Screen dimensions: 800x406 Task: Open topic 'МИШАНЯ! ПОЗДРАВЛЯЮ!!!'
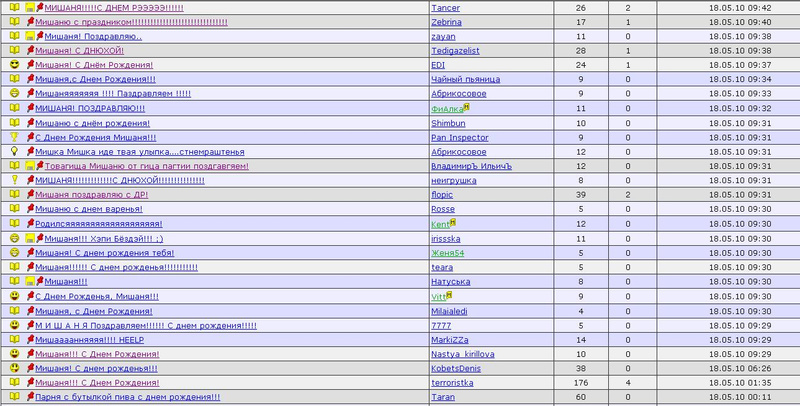point(90,108)
